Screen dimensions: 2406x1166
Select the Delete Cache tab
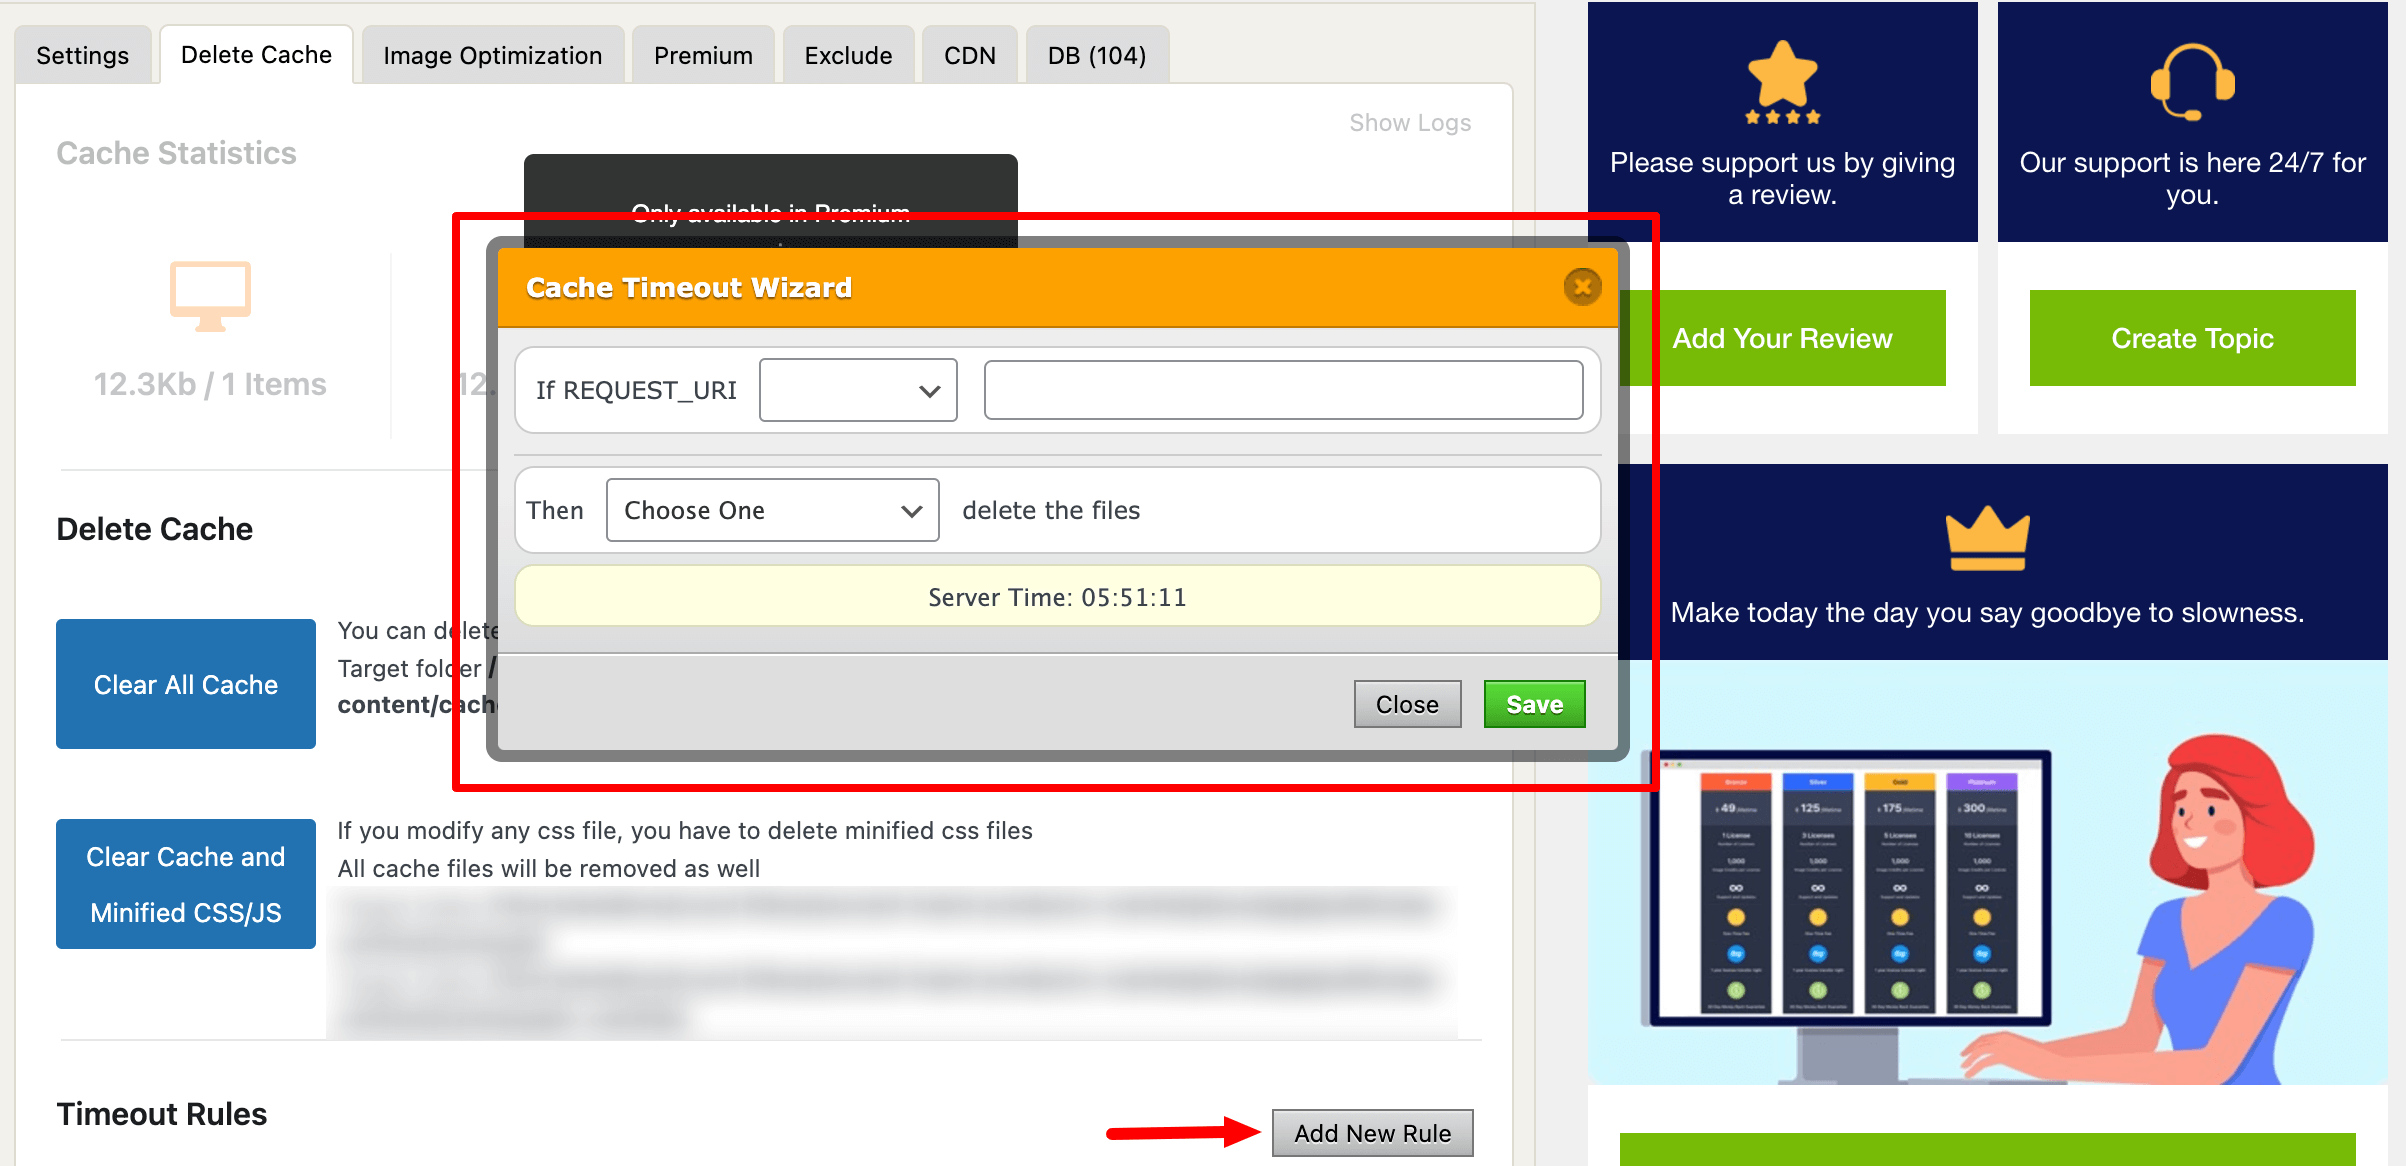[256, 55]
